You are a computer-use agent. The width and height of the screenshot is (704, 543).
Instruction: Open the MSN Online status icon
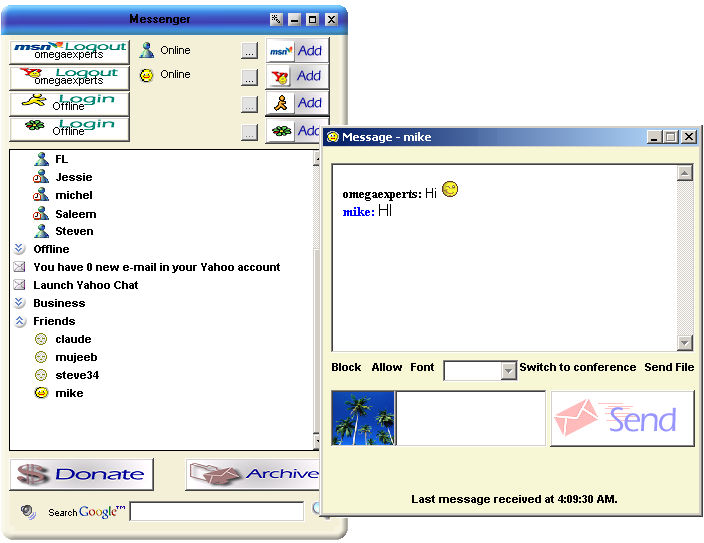[x=146, y=50]
